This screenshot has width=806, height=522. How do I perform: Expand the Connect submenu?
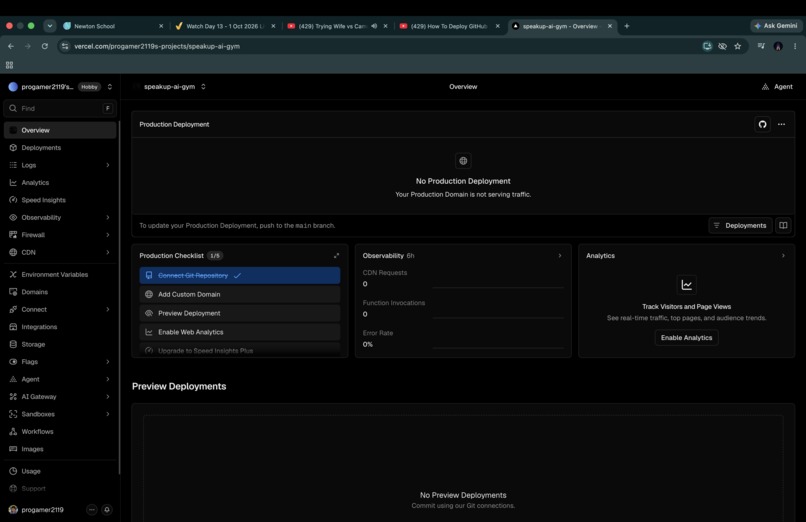[108, 309]
